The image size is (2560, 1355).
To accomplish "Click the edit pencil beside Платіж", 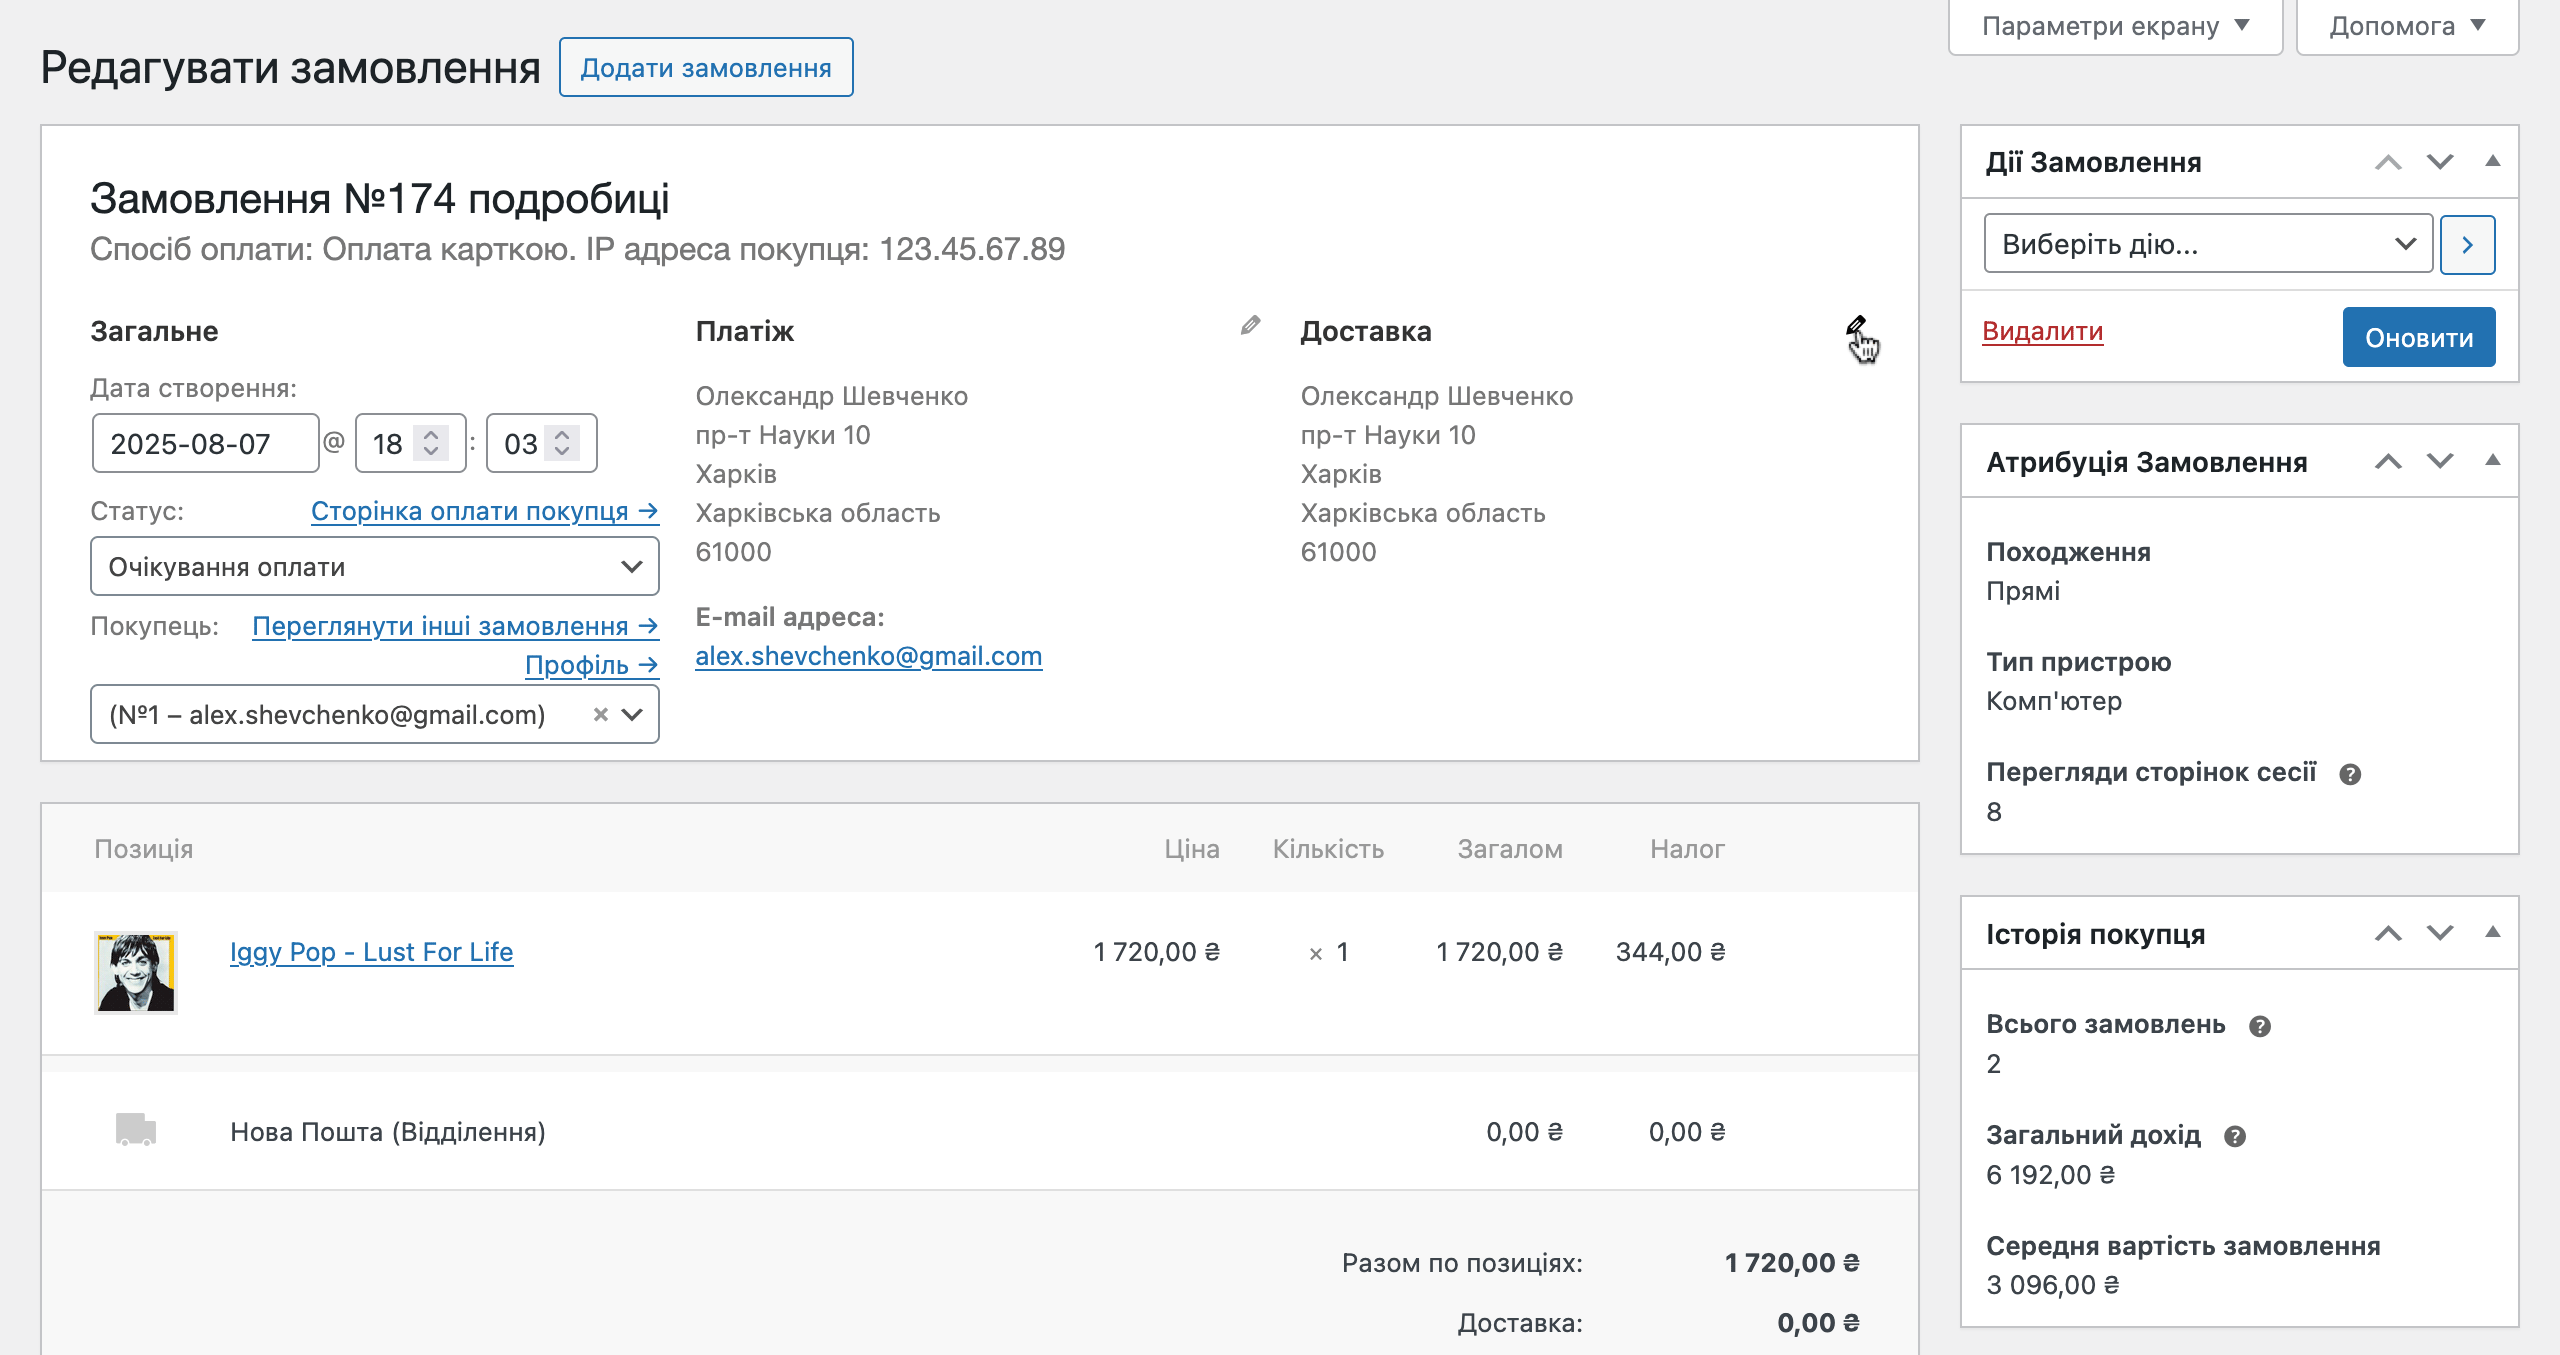I will click(1250, 325).
